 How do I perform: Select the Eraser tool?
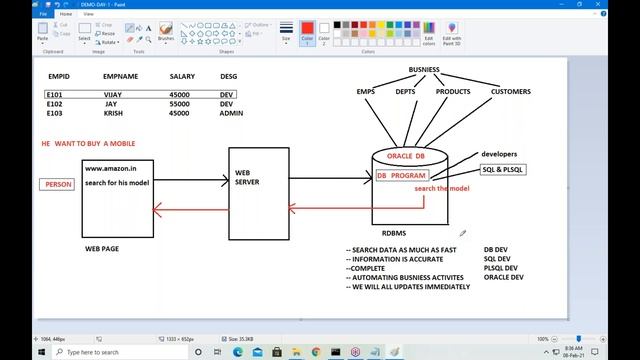tap(129, 40)
